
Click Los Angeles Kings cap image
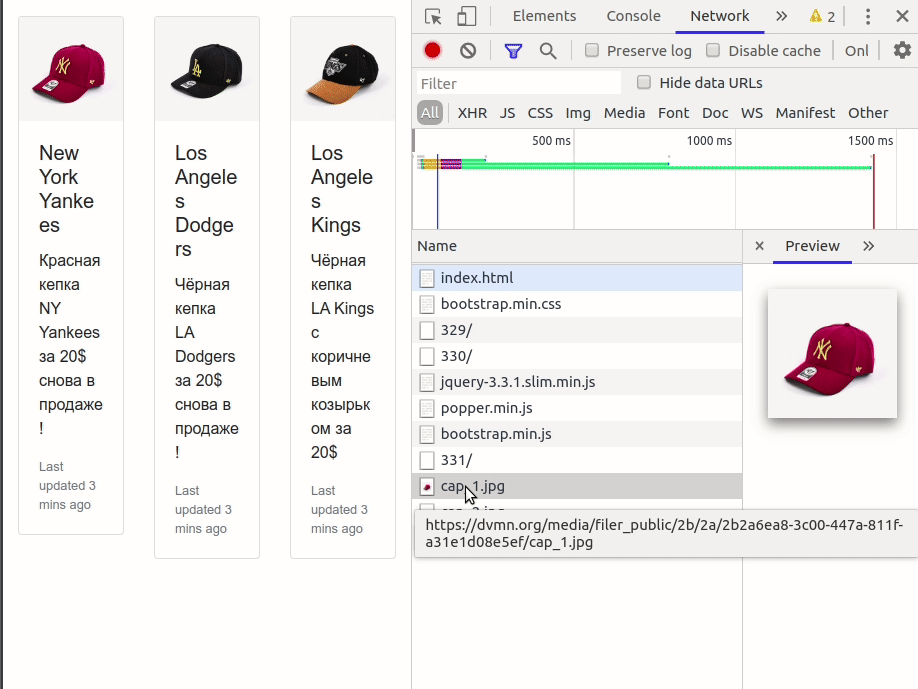tap(343, 69)
